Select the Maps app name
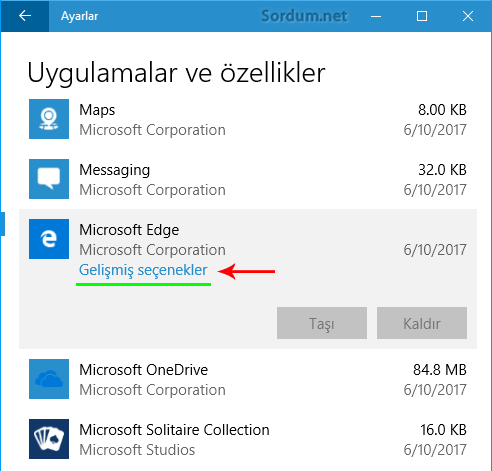The height and width of the screenshot is (471, 492). click(97, 110)
